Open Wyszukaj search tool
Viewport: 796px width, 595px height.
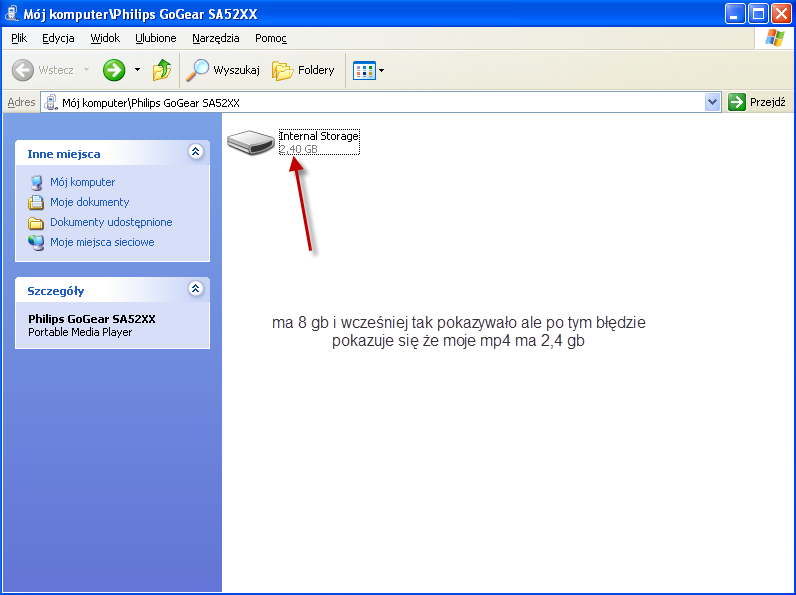point(222,70)
